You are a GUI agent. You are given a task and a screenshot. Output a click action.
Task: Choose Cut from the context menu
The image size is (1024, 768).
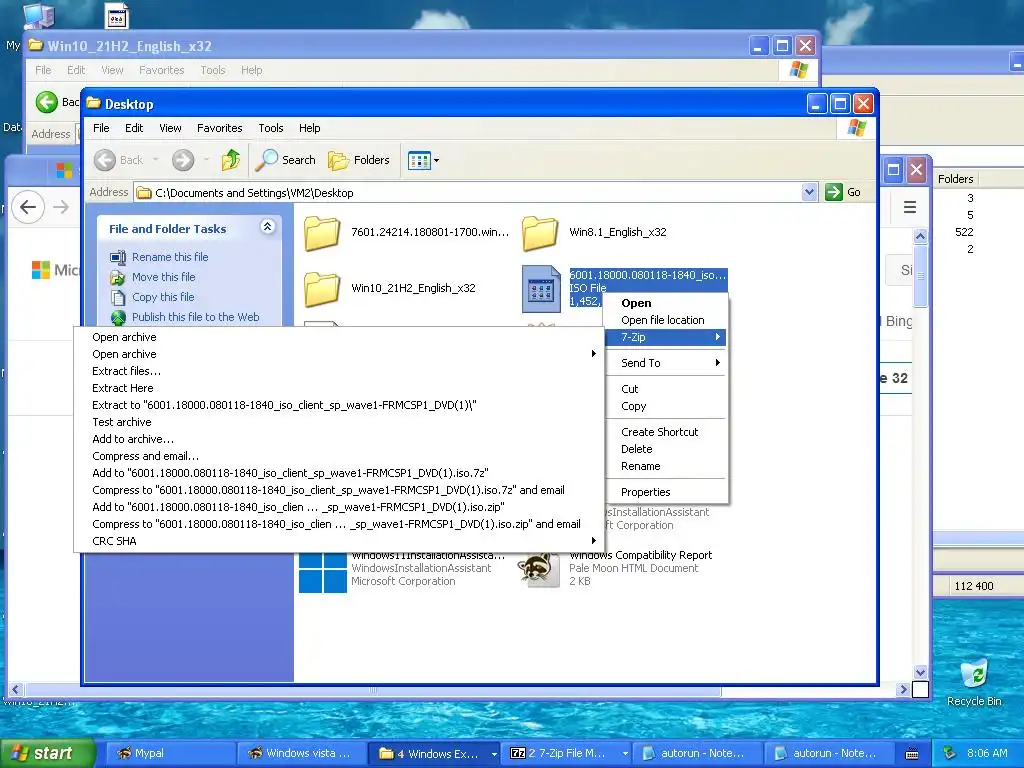tap(665, 389)
